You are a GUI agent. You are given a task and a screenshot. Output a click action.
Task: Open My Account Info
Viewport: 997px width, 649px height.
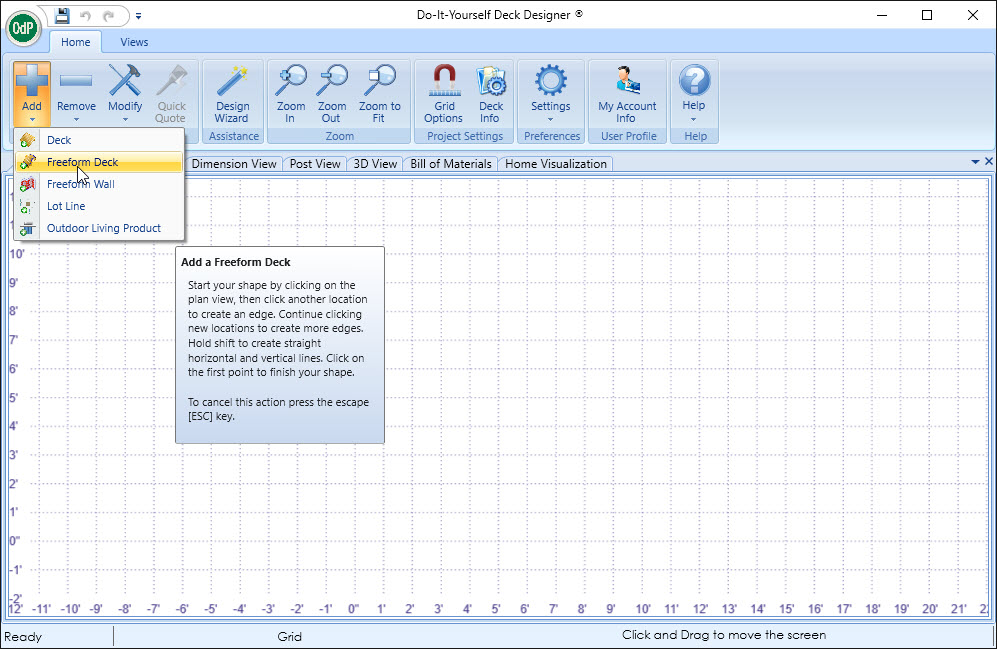point(627,94)
